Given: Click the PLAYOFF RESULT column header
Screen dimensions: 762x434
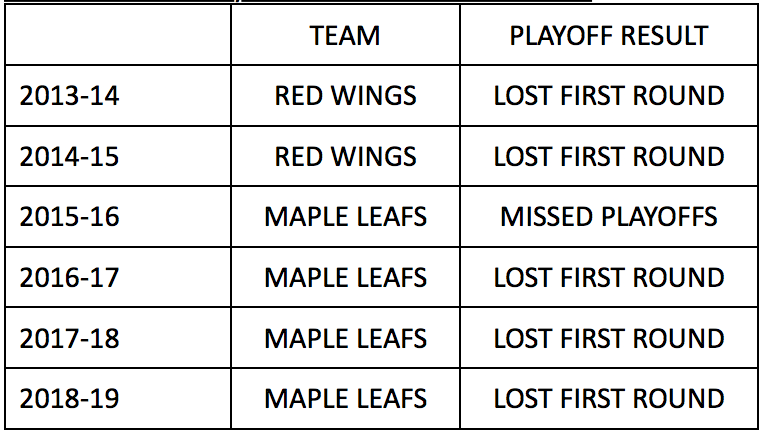Looking at the screenshot, I should pos(609,36).
